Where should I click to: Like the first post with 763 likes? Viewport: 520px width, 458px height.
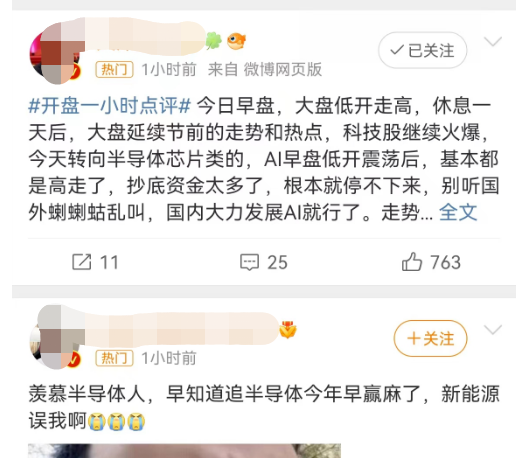412,262
